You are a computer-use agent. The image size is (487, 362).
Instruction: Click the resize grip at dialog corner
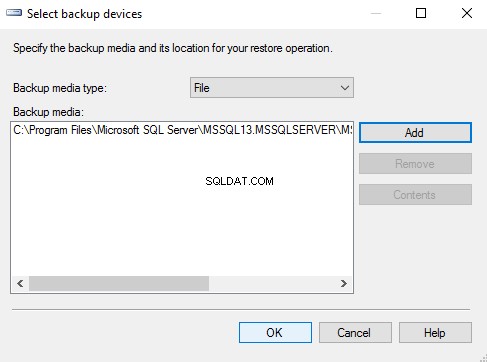click(483, 358)
